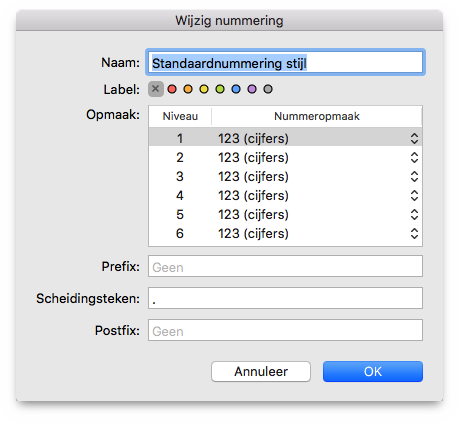The image size is (459, 423).
Task: Open number format dropdown for level 6
Action: coord(414,233)
